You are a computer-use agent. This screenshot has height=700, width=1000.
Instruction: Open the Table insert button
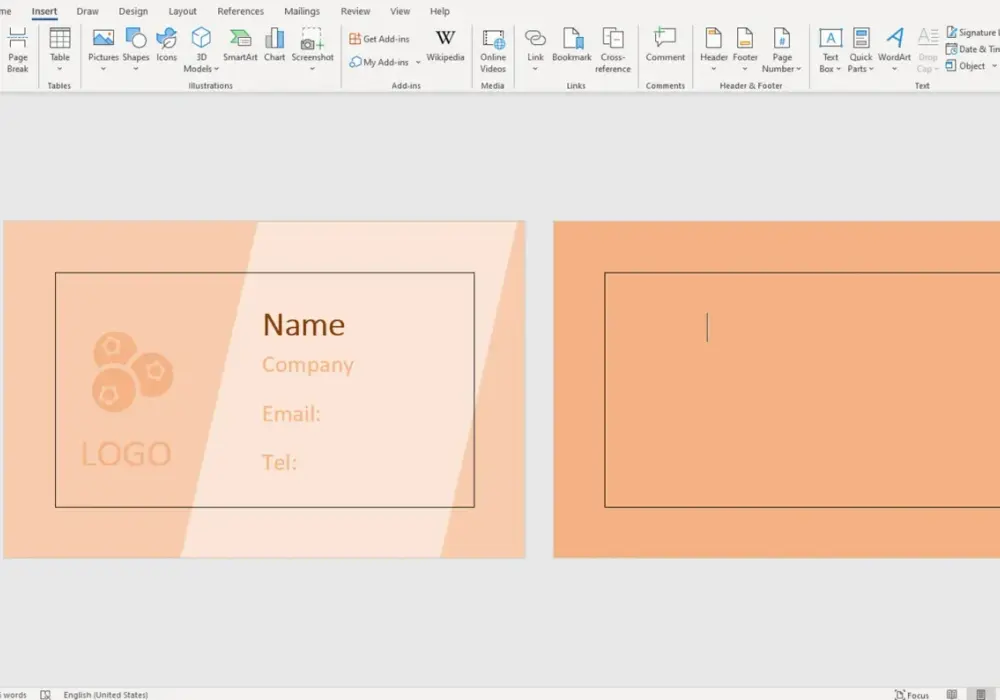[59, 50]
